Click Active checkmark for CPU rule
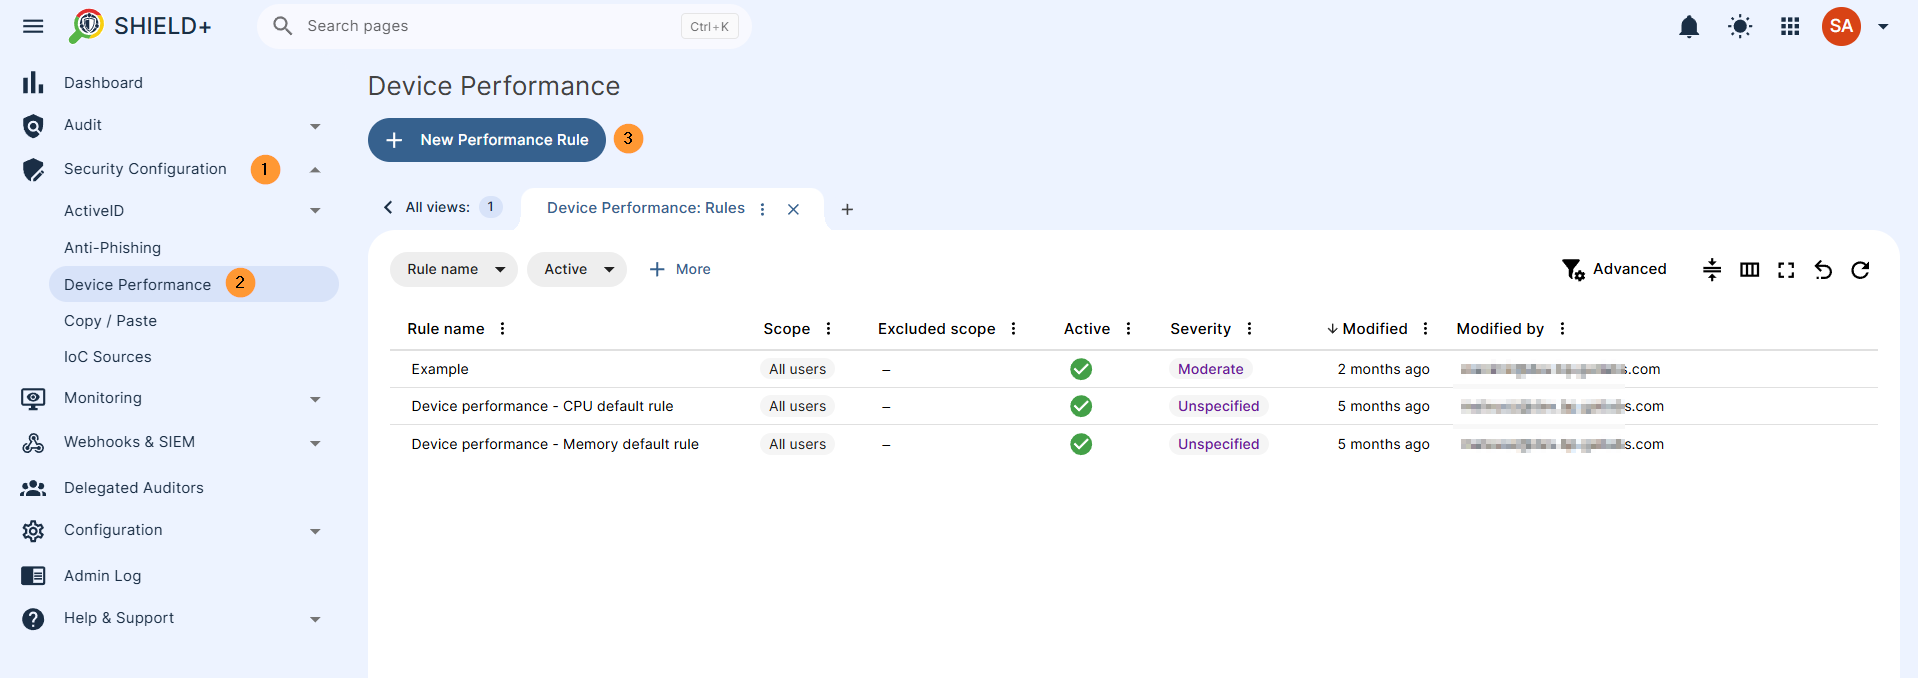1918x678 pixels. (x=1081, y=406)
